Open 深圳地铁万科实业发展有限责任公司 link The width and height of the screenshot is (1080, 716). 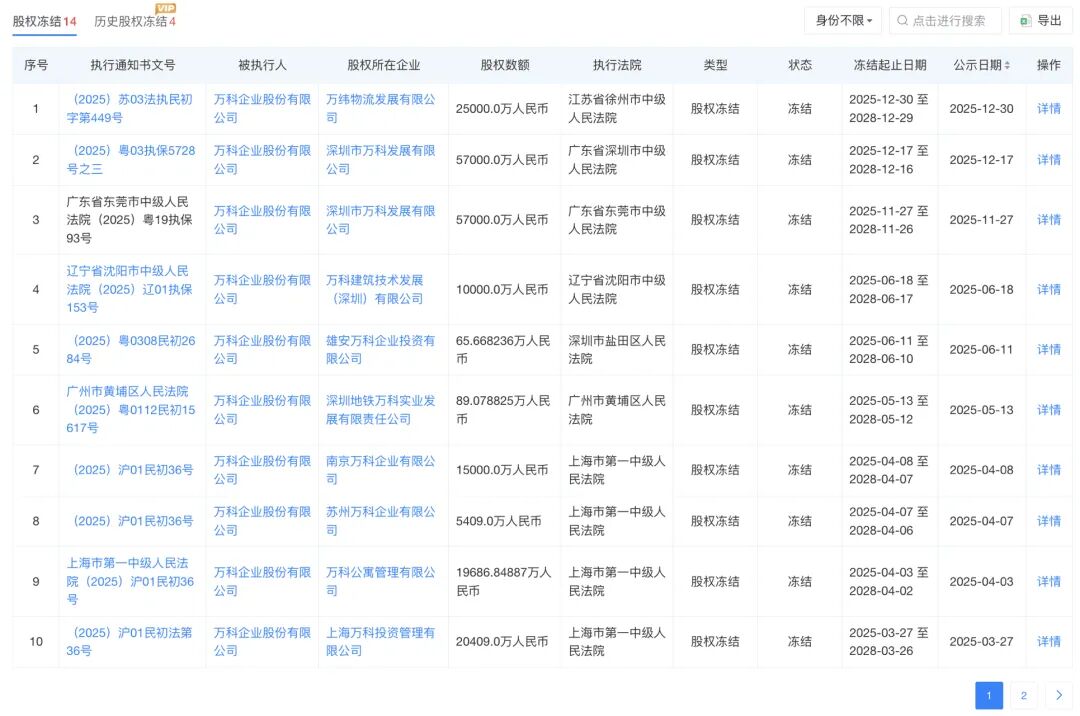point(380,410)
